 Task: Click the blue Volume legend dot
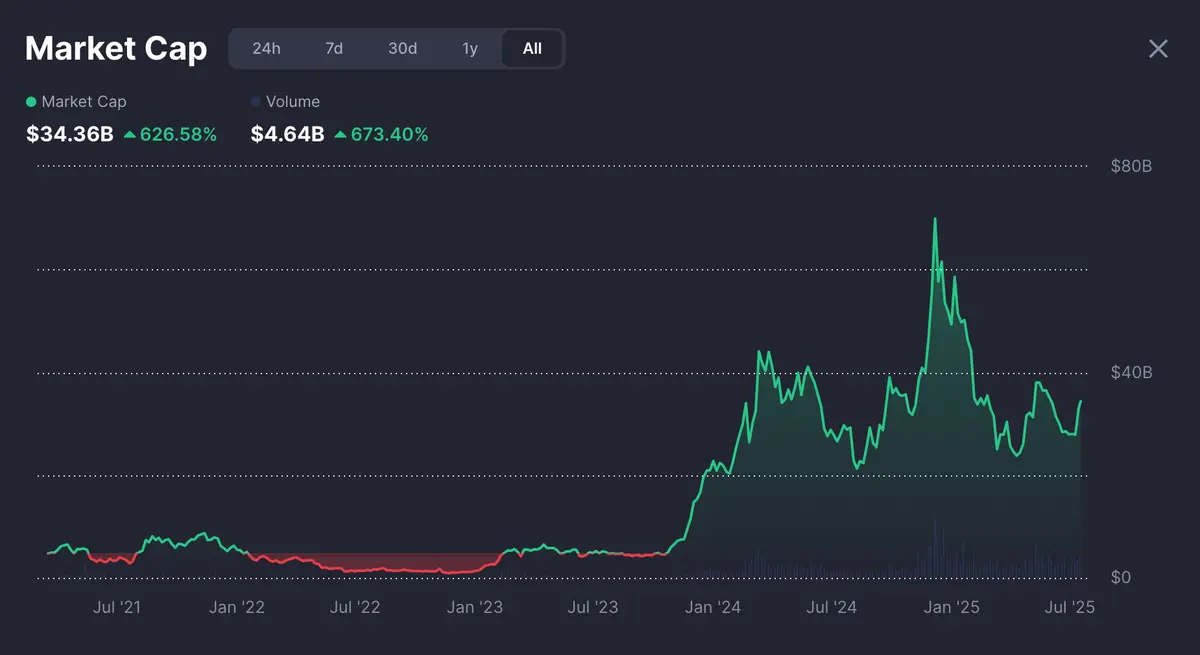[x=255, y=101]
